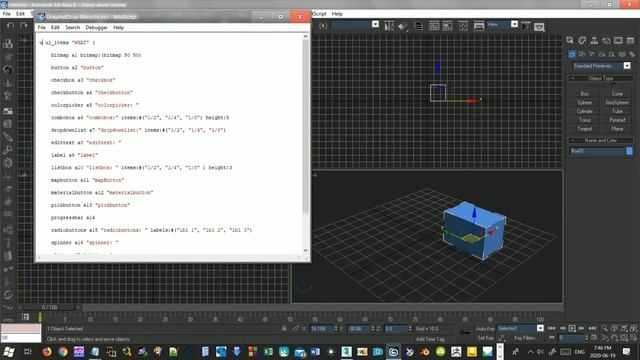Click the MAXScript editor vertical scrollbar

pos(305,143)
